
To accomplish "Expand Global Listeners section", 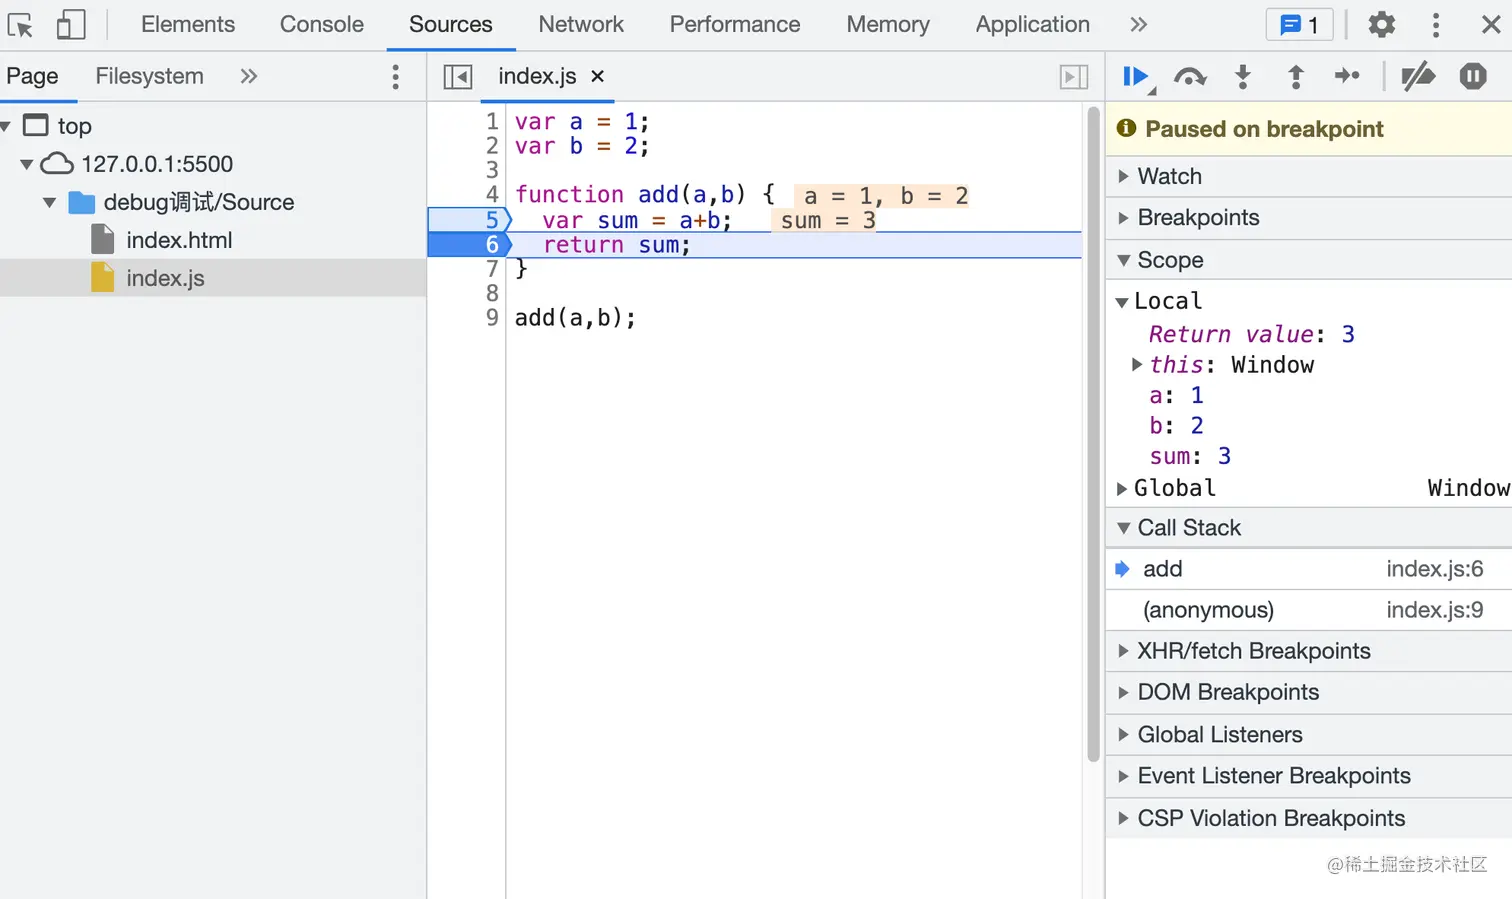I will pyautogui.click(x=1308, y=734).
